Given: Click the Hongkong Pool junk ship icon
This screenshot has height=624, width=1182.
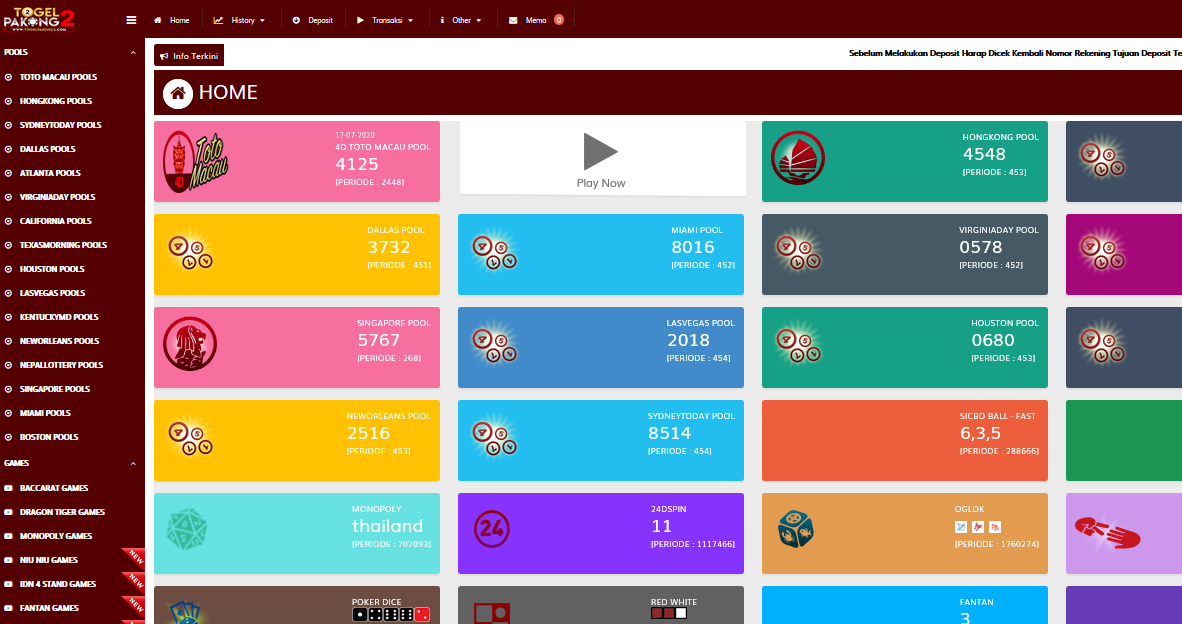Looking at the screenshot, I should click(x=798, y=158).
